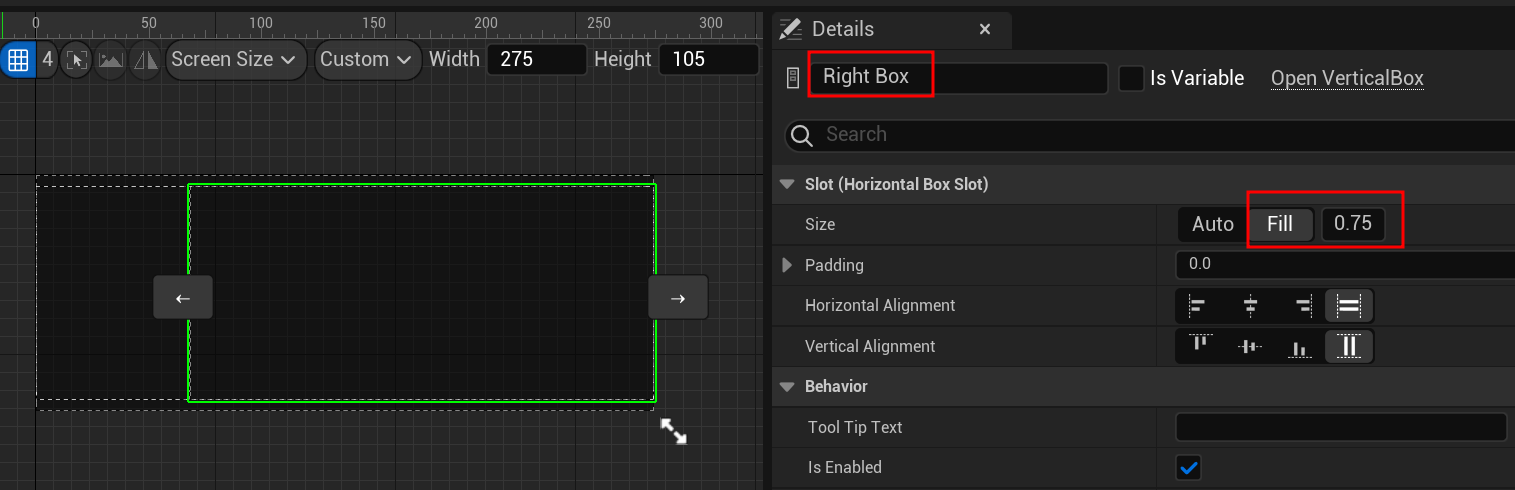Set Horizontal Alignment to right
Screen dimensions: 1515x490
pyautogui.click(x=1302, y=305)
